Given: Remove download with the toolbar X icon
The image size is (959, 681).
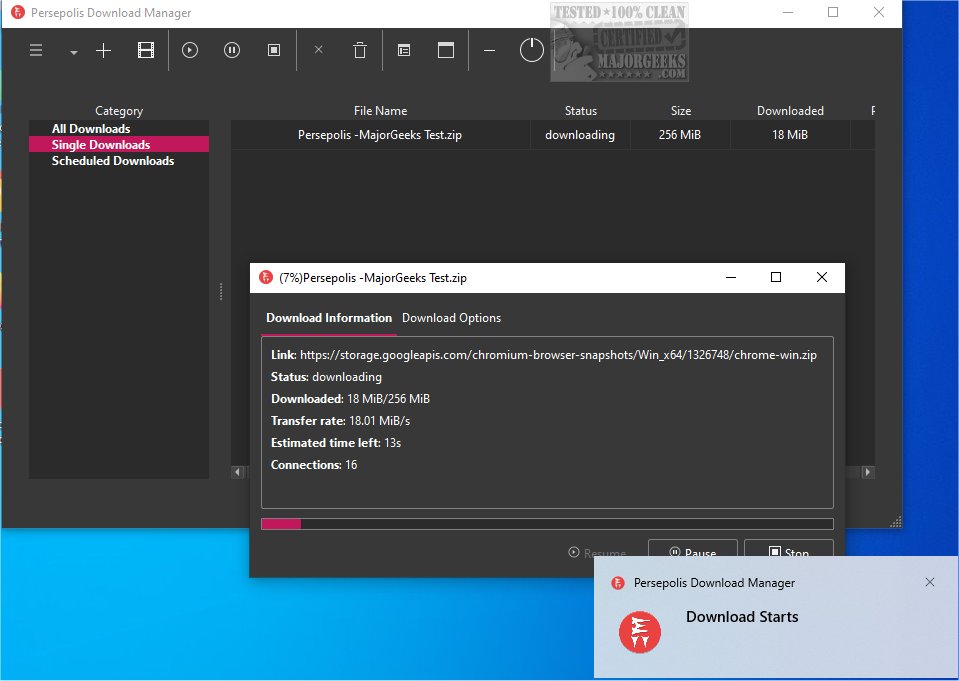Looking at the screenshot, I should [x=318, y=50].
